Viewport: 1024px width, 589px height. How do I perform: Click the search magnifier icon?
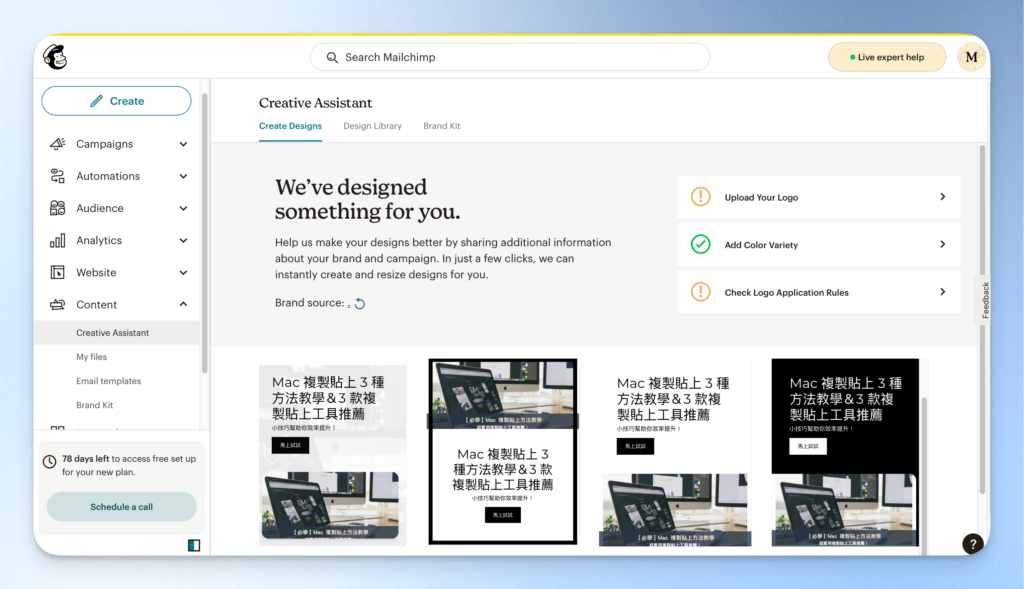click(332, 57)
